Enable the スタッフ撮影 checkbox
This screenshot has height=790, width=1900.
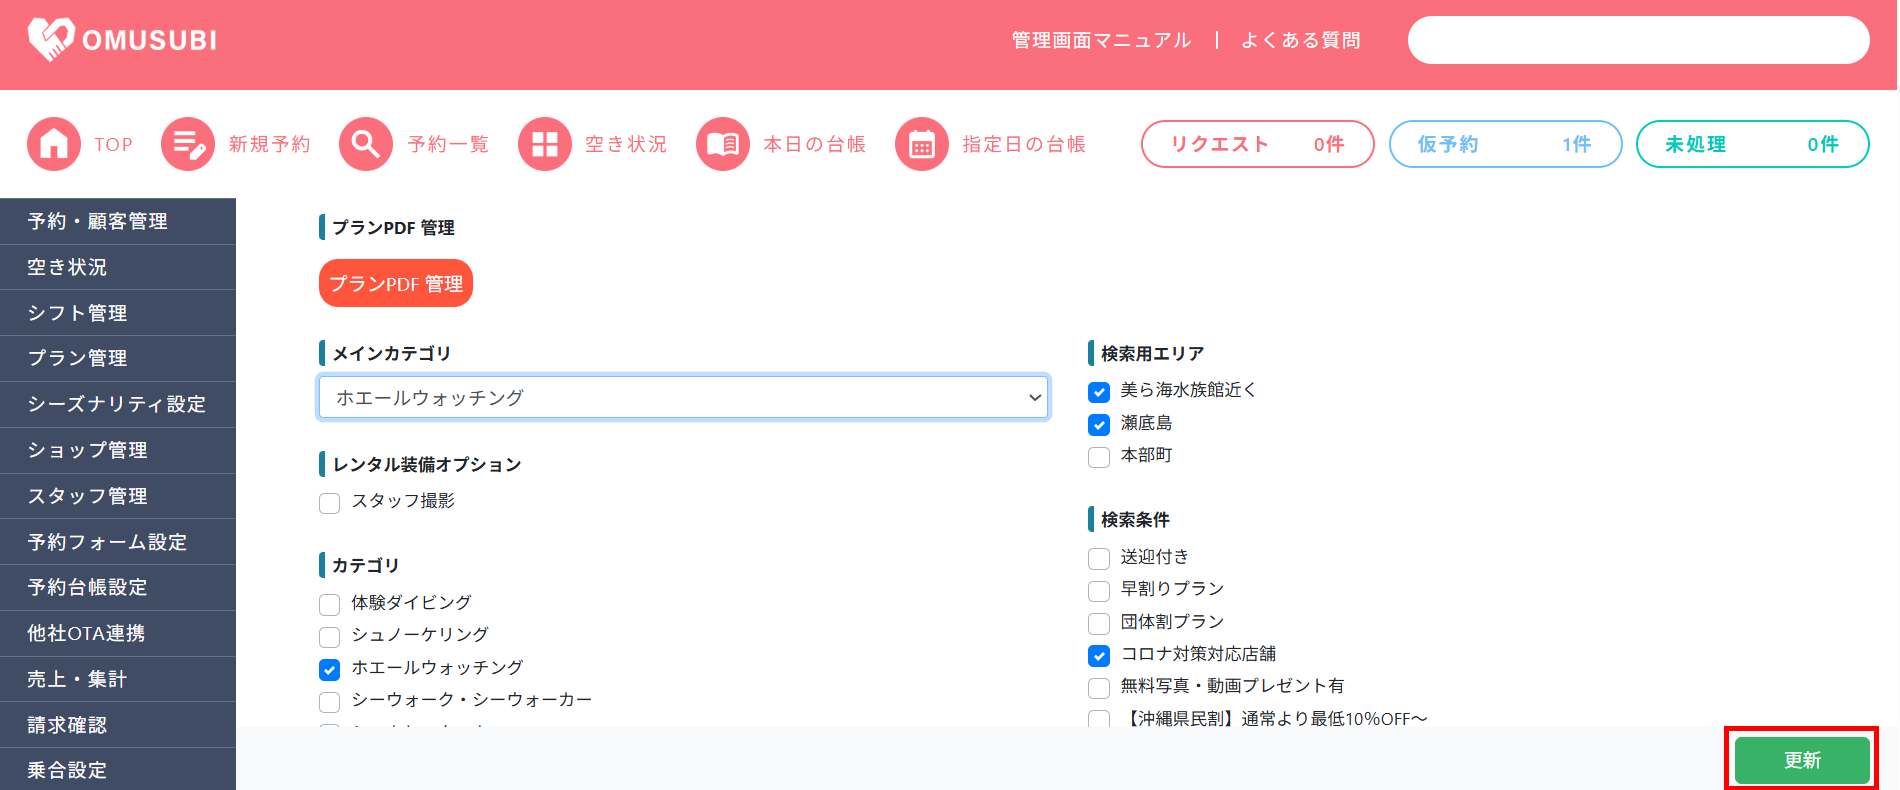click(330, 502)
